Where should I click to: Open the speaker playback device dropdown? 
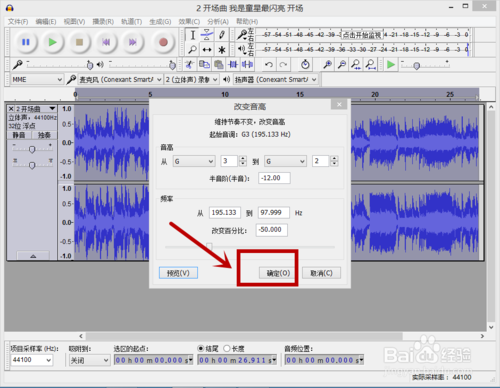[x=276, y=80]
